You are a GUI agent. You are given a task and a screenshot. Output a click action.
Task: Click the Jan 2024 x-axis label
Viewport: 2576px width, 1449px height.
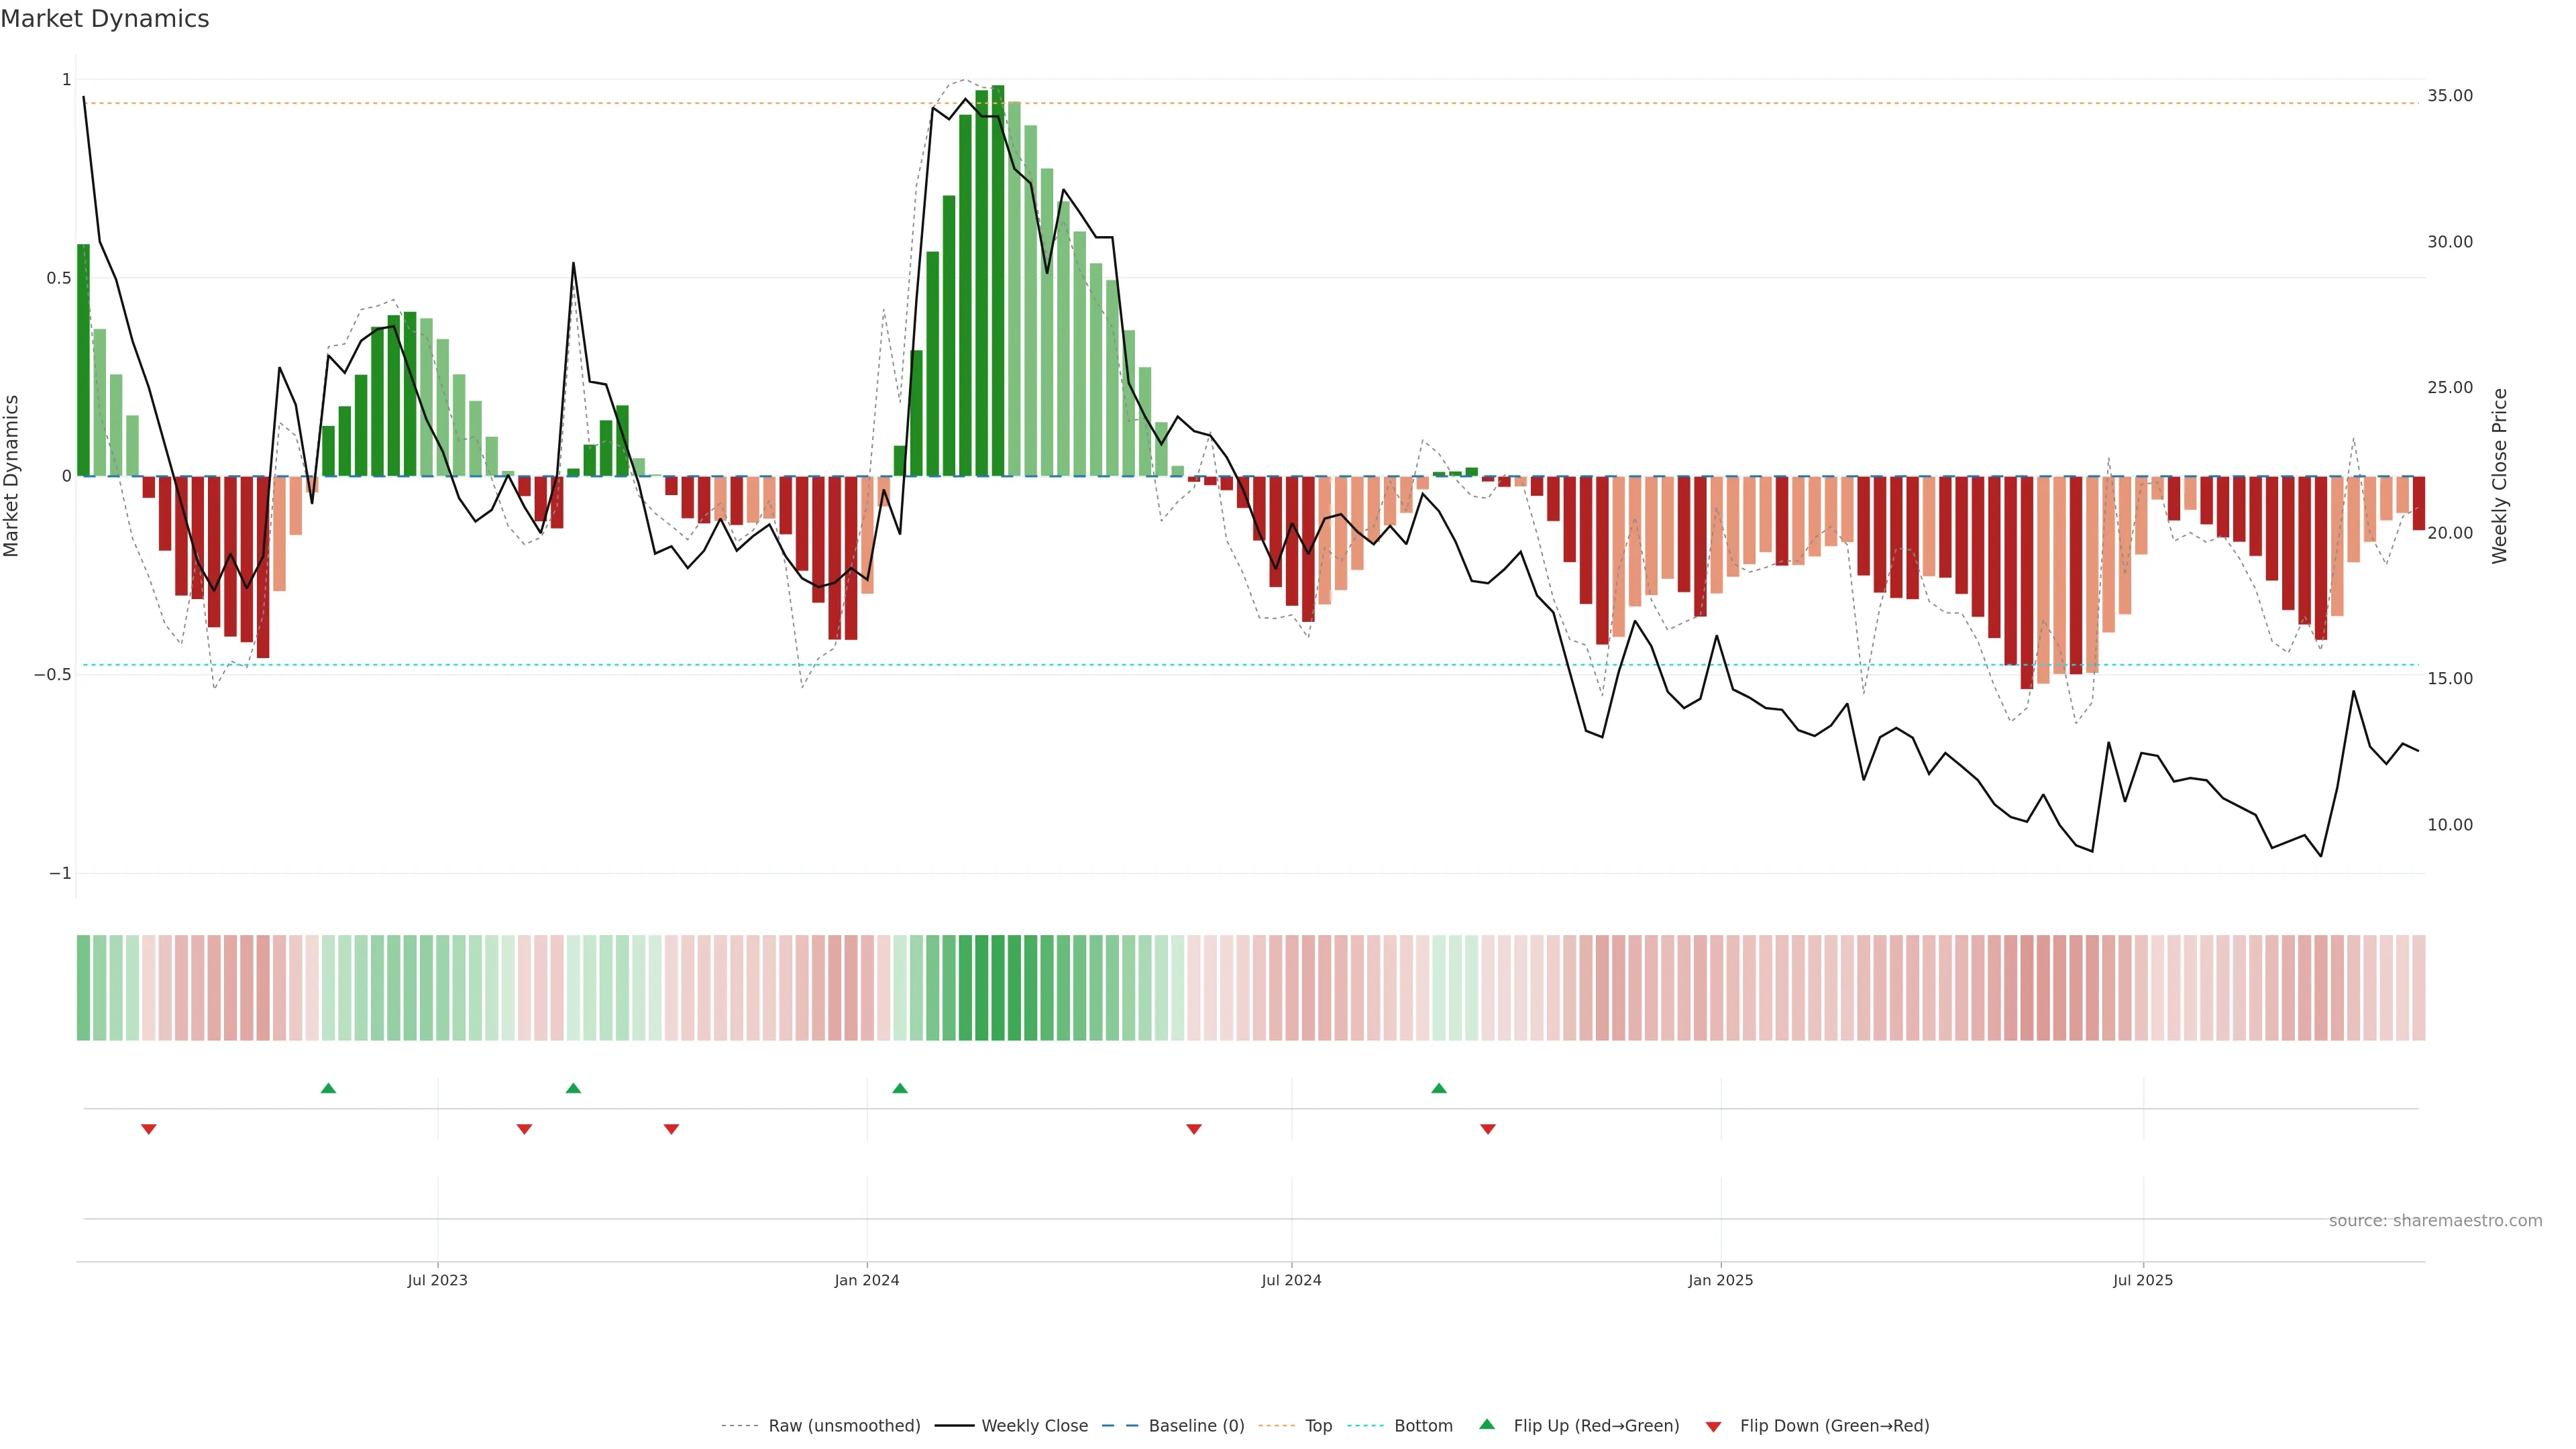pos(867,1280)
